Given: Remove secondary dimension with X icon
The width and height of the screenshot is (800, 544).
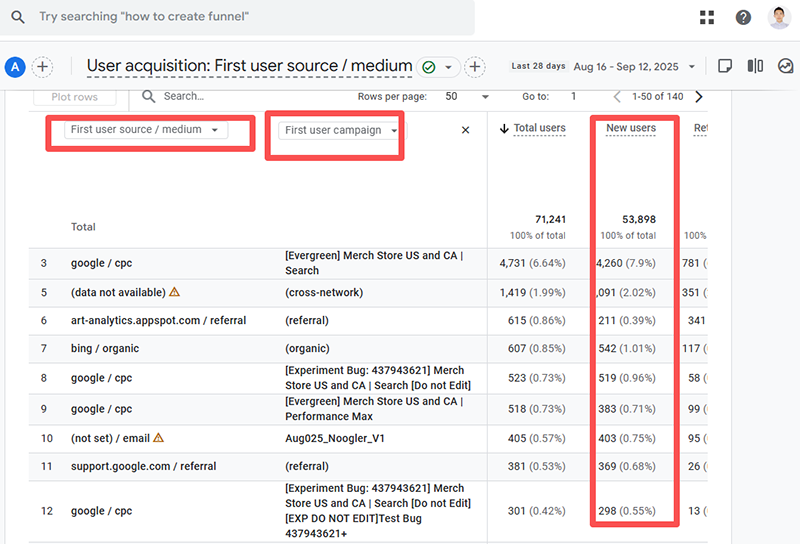Looking at the screenshot, I should click(465, 130).
